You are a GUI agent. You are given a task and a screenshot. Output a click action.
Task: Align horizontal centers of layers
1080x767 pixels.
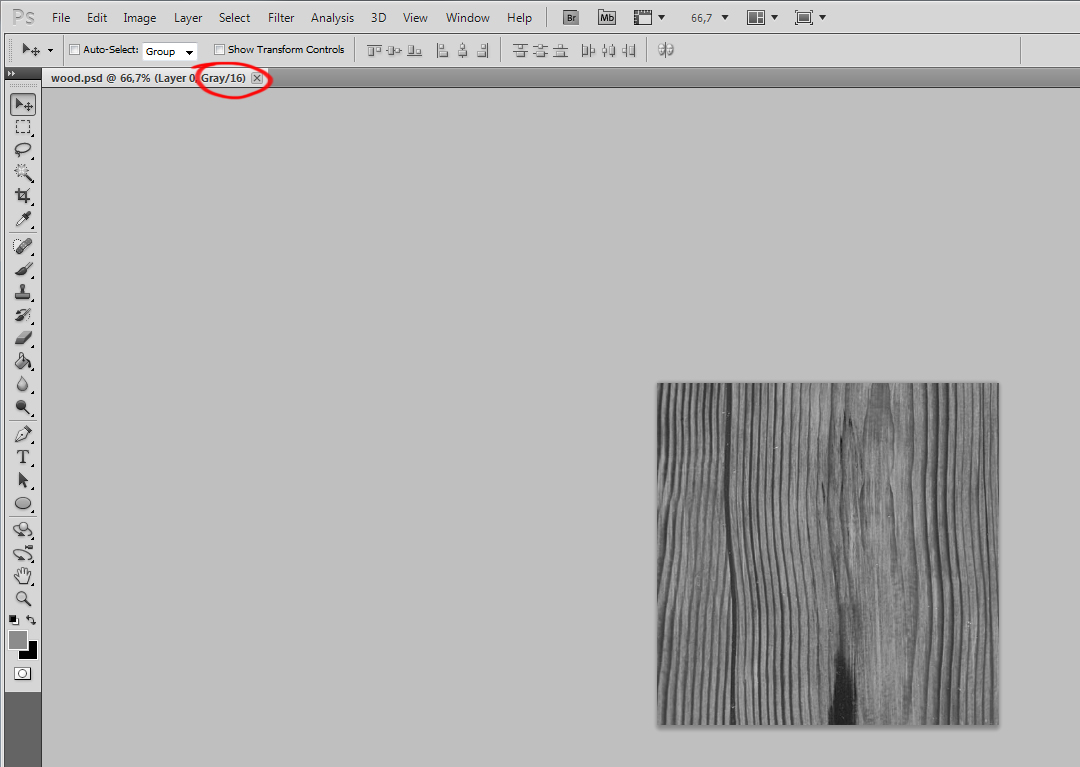pyautogui.click(x=463, y=50)
